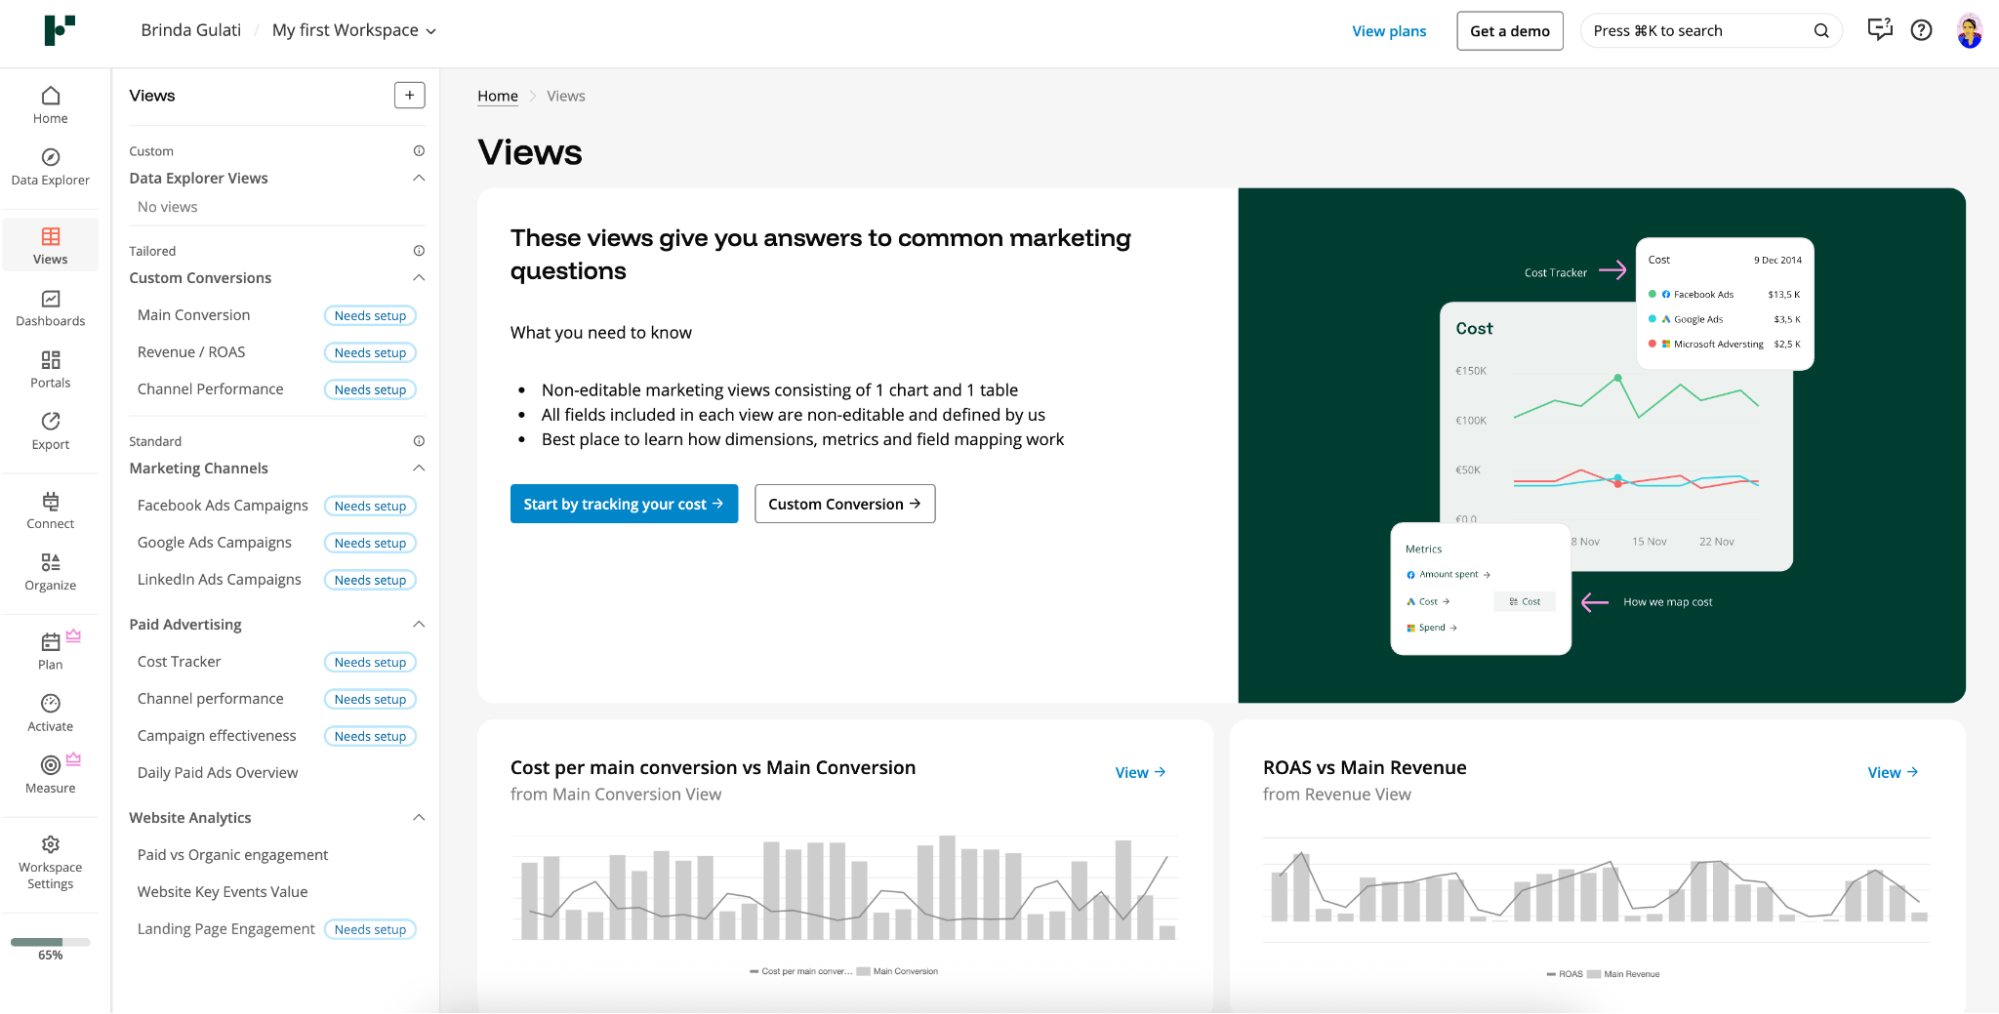The image size is (1999, 1014).
Task: Click View plans in the top bar
Action: point(1389,31)
